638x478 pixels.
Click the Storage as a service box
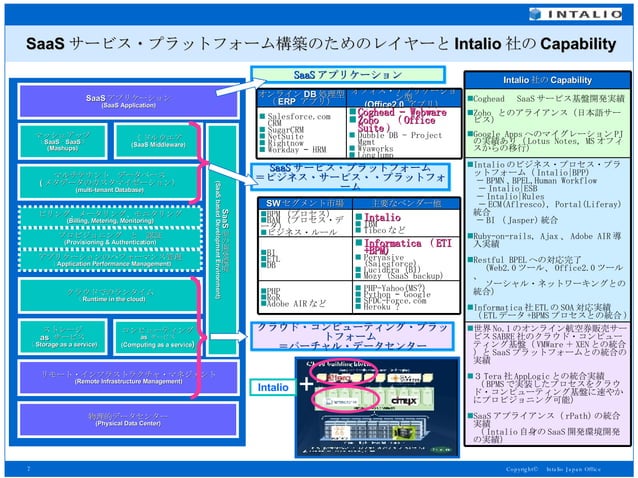63,337
